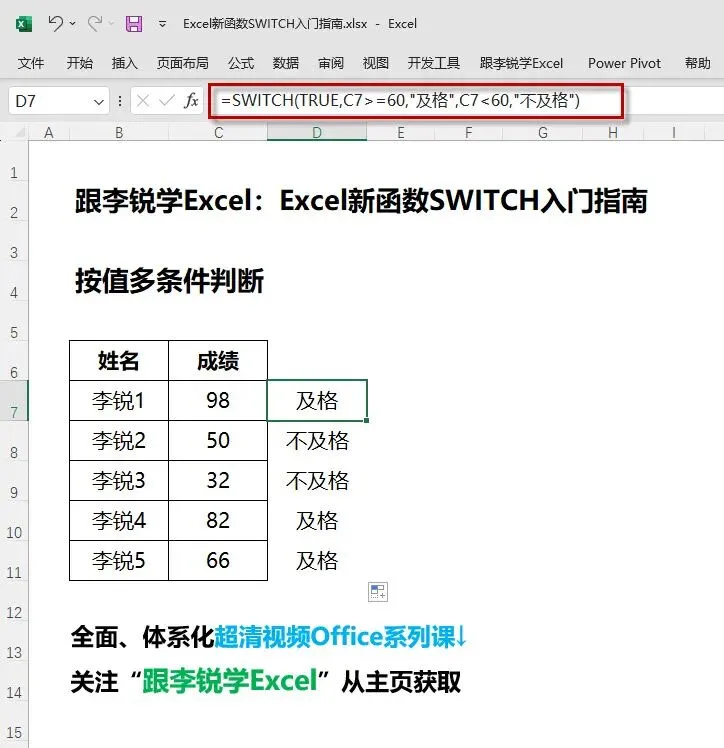The height and width of the screenshot is (748, 724).
Task: Click the Select All corner triangle
Action: click(19, 132)
